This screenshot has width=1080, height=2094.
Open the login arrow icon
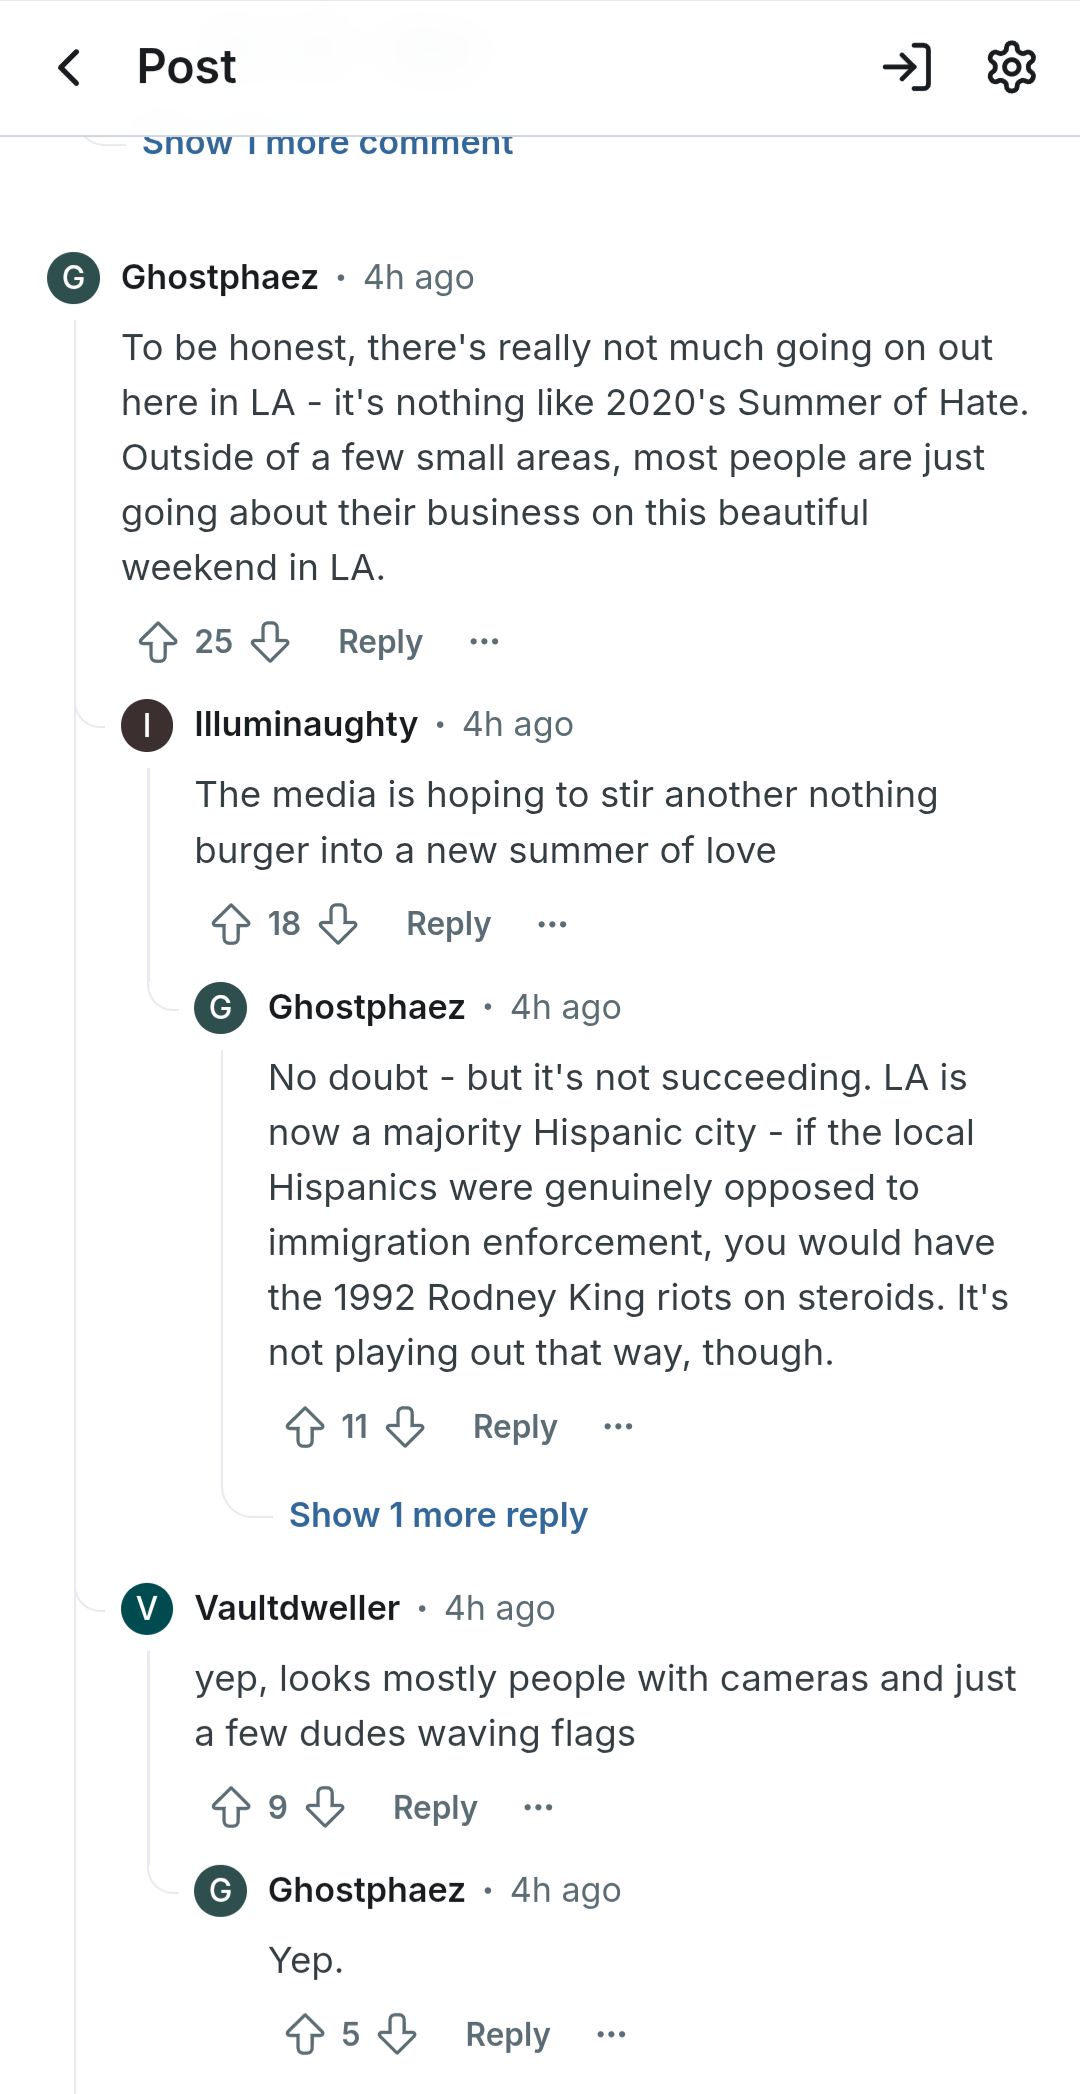907,67
